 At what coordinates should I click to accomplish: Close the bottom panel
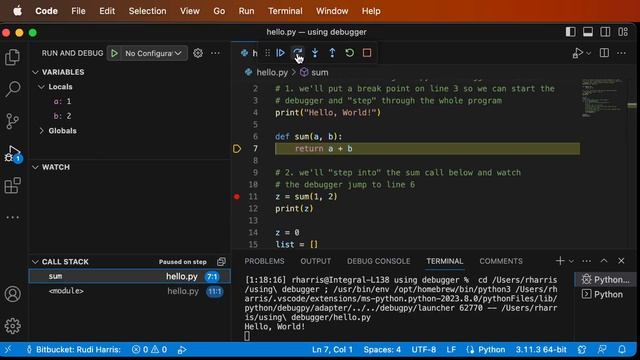point(621,261)
